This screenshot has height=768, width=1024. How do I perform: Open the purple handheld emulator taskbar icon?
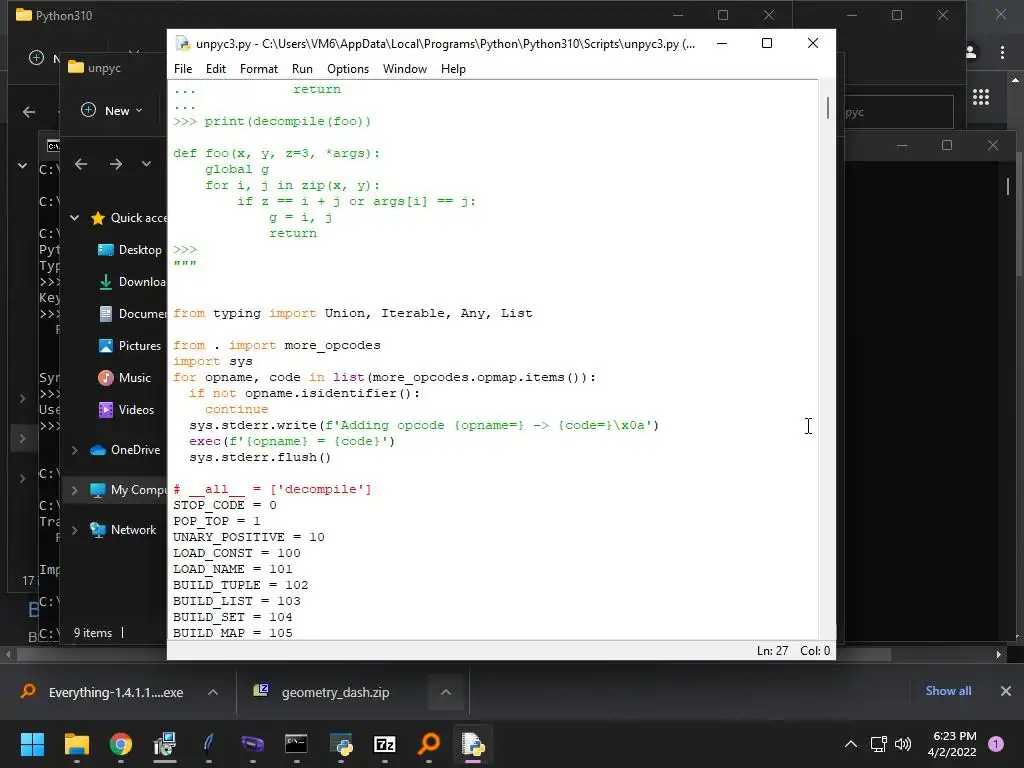[x=253, y=744]
